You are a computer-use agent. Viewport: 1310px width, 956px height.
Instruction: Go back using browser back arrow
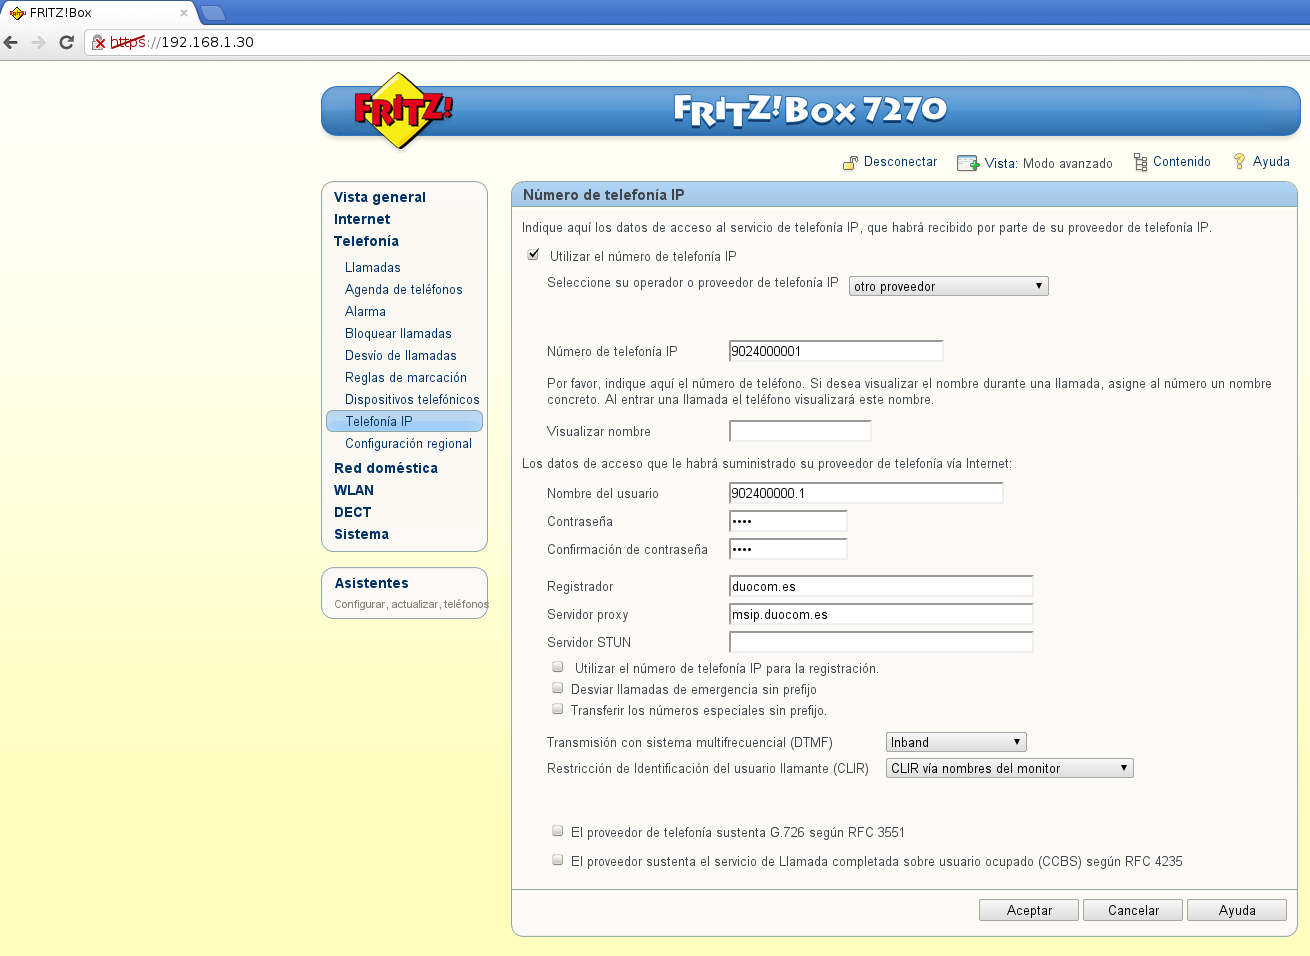point(12,42)
